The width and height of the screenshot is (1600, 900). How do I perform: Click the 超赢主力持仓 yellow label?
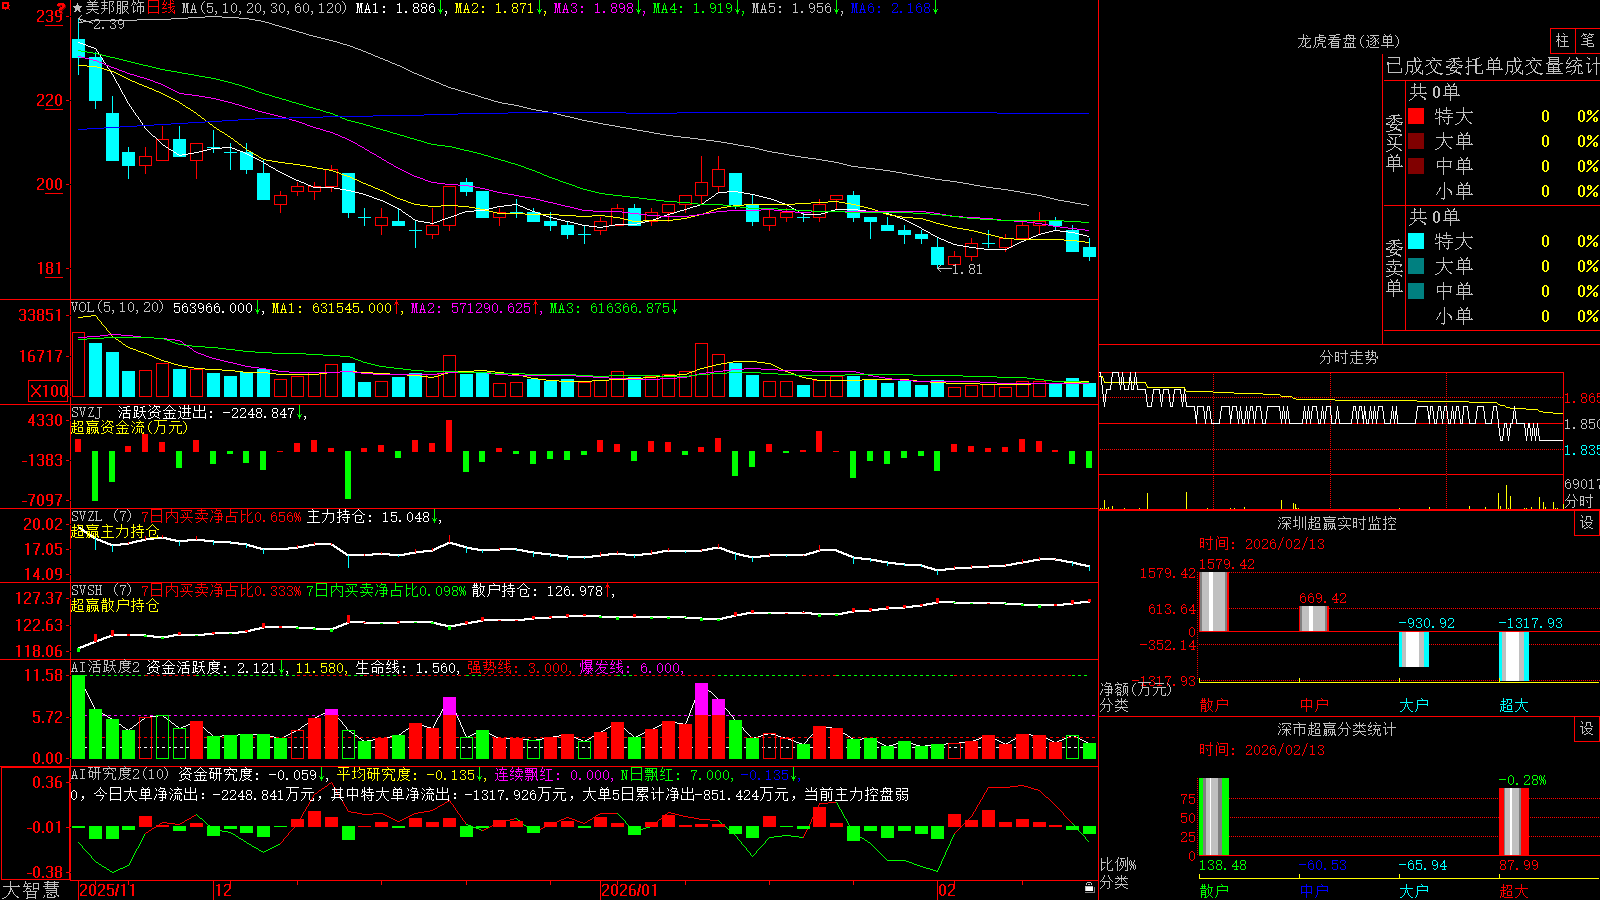point(115,531)
